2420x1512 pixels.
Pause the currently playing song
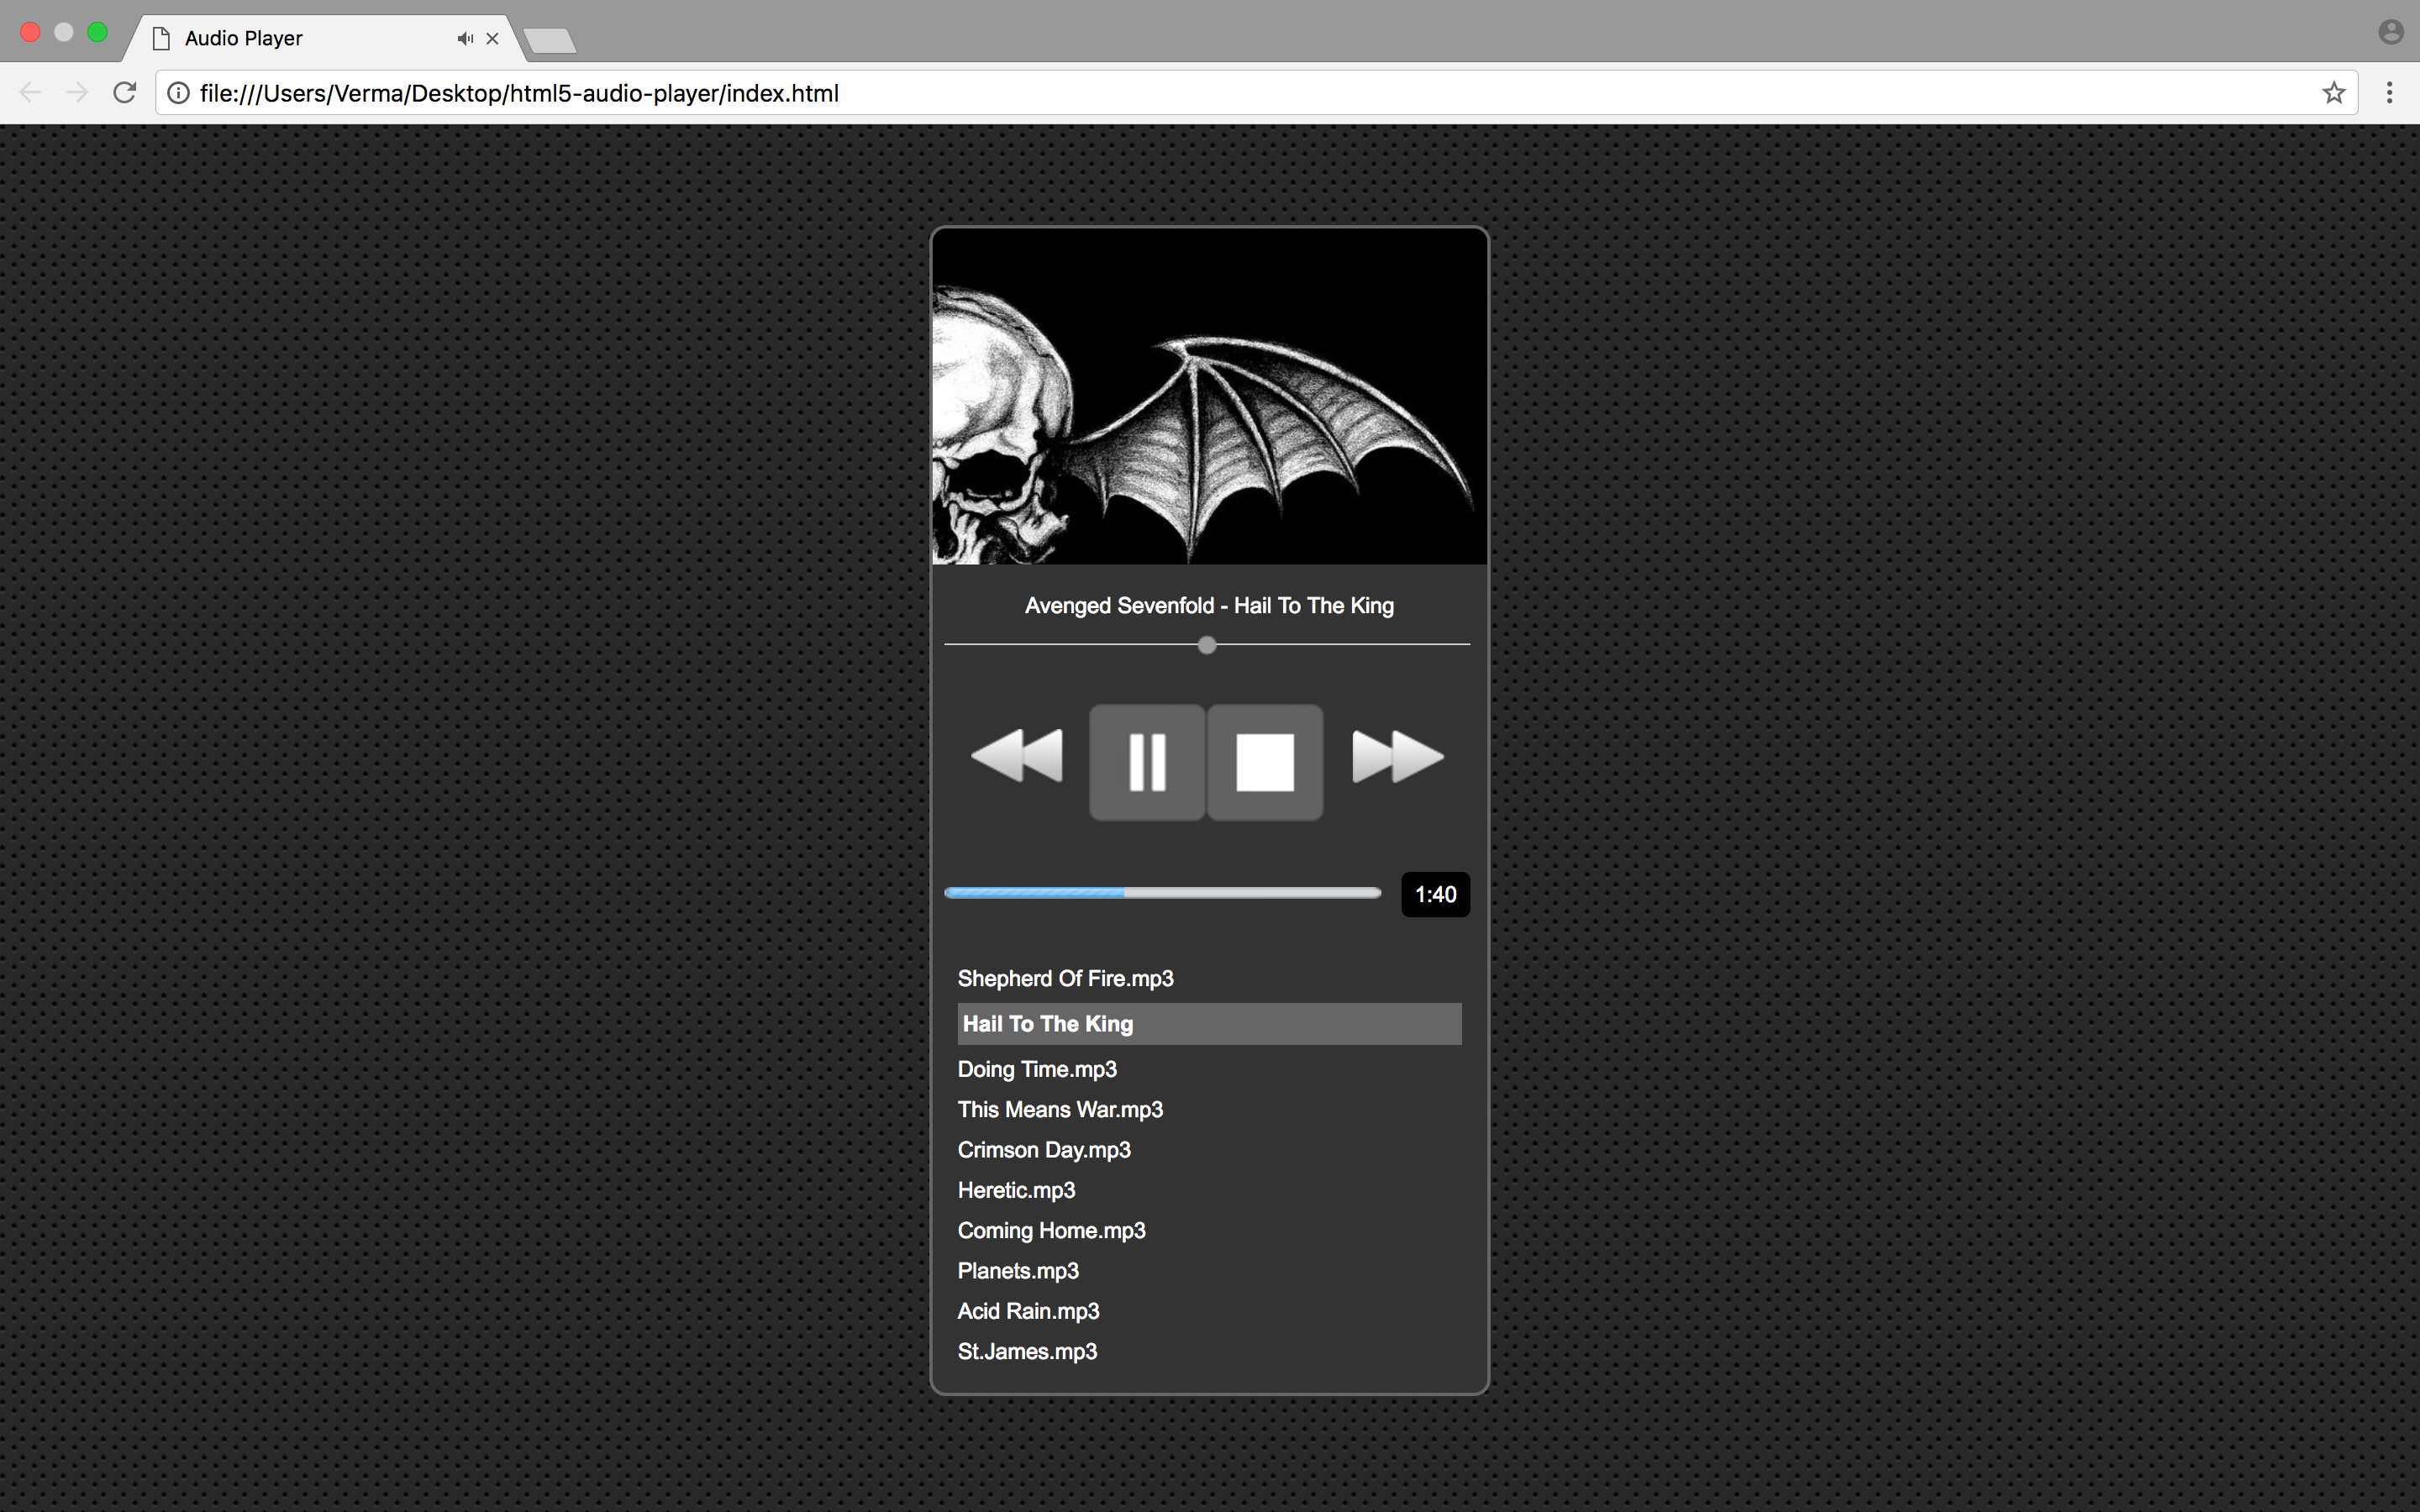point(1147,762)
